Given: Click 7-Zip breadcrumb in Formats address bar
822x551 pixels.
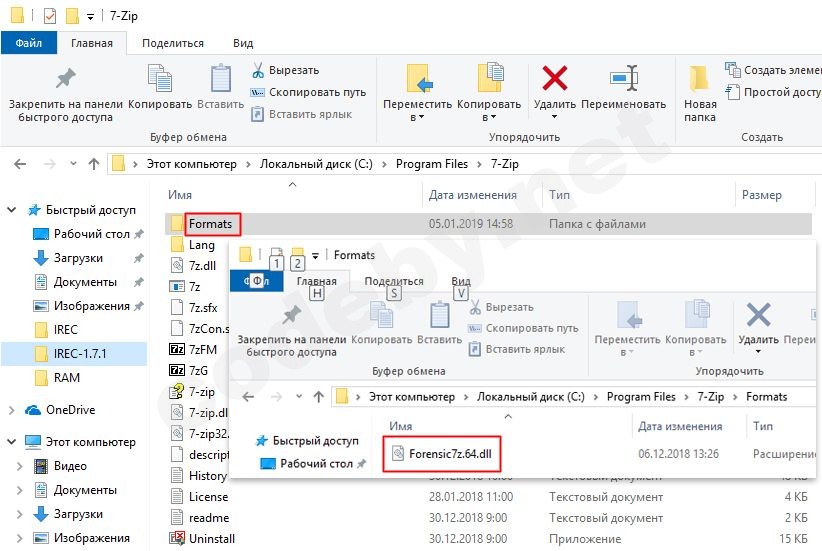Looking at the screenshot, I should 710,397.
